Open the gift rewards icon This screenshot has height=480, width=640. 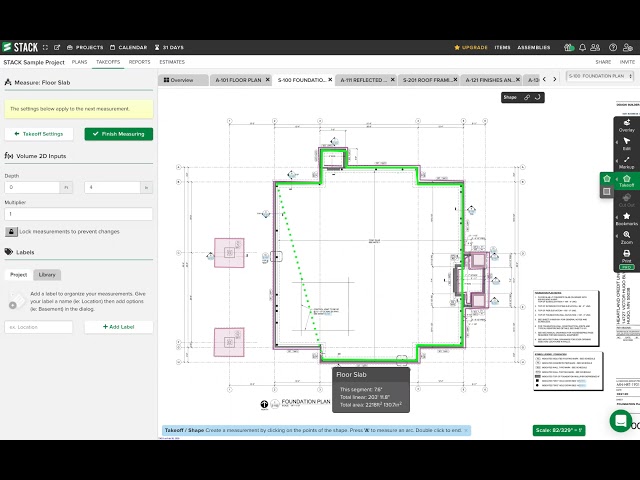click(569, 47)
